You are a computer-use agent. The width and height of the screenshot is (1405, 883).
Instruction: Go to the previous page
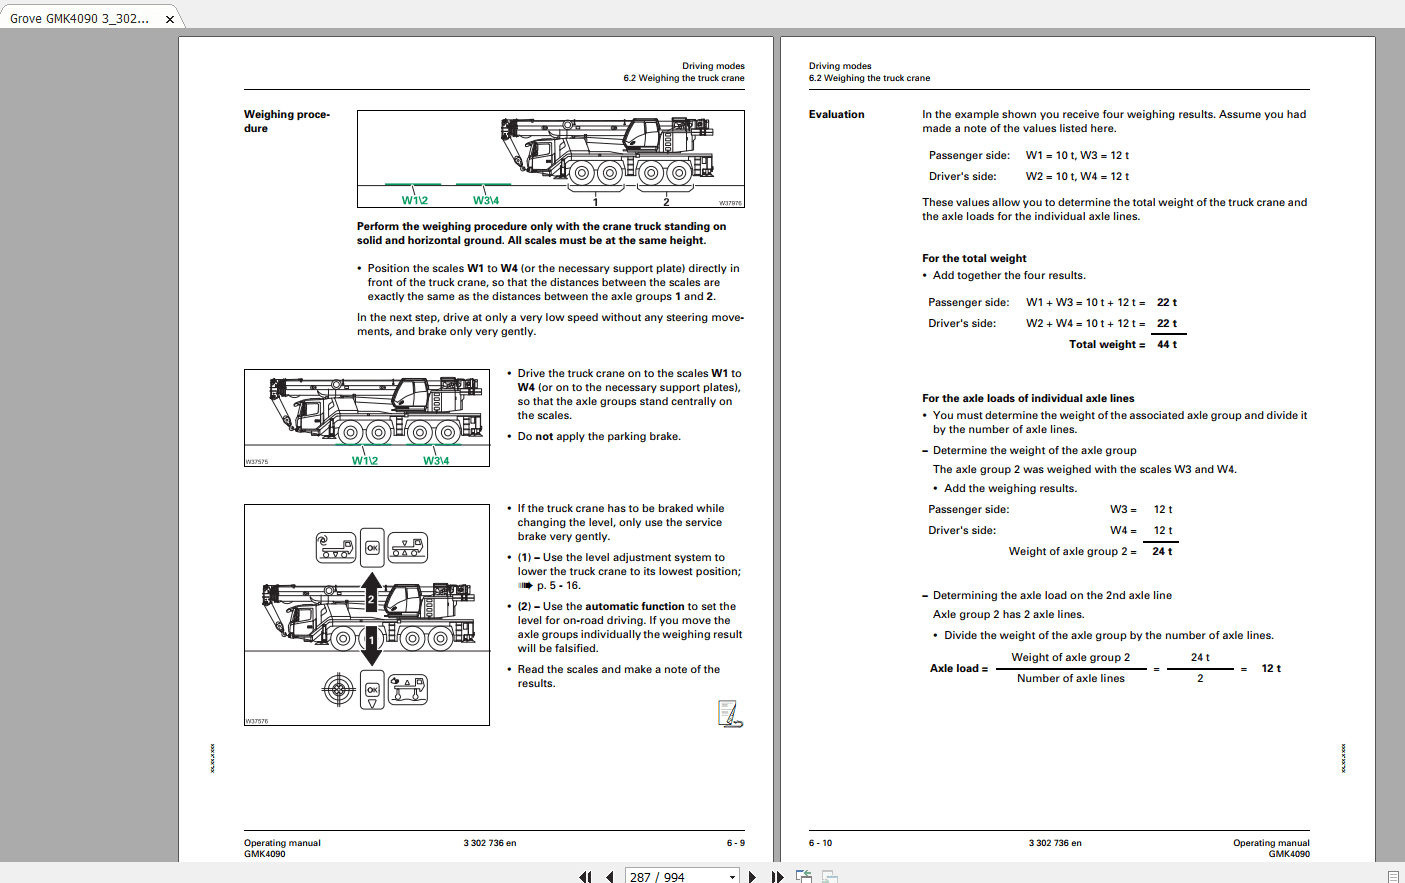tap(610, 877)
